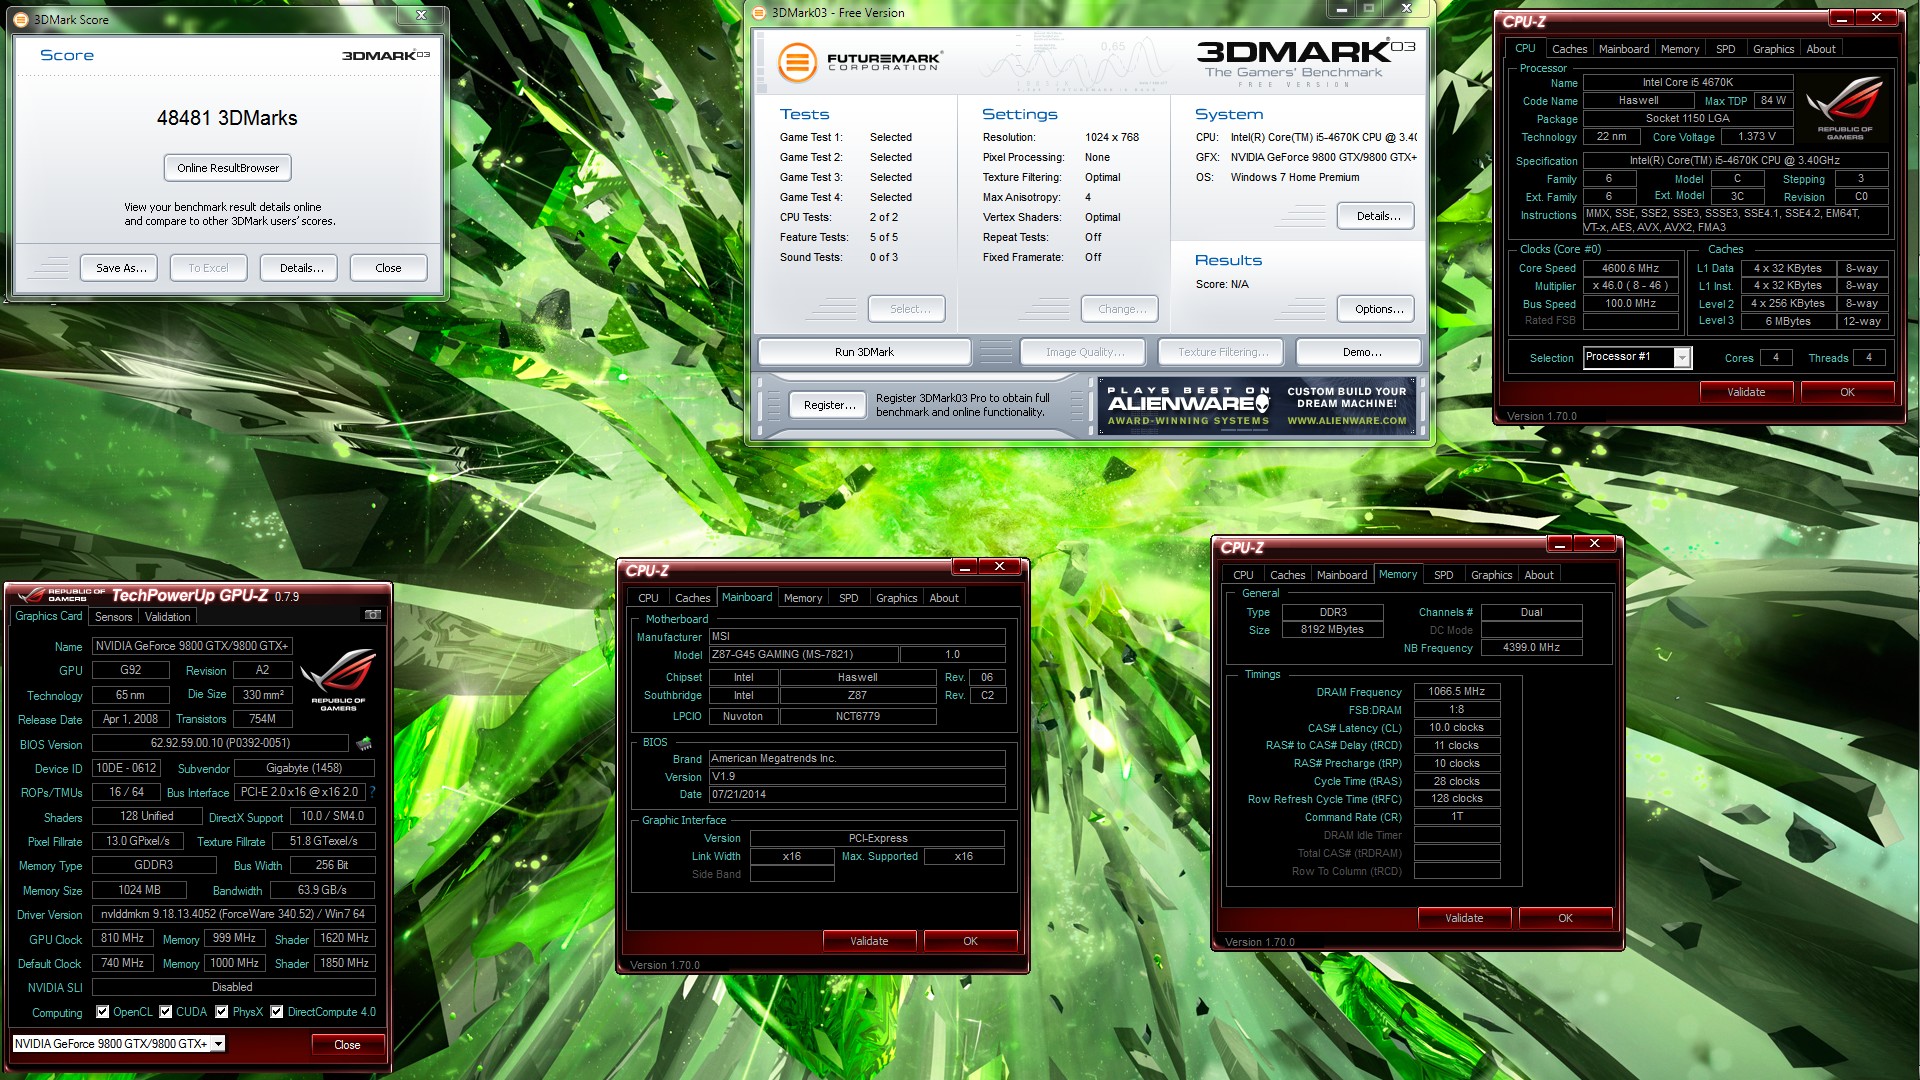Image resolution: width=1920 pixels, height=1080 pixels.
Task: Click the To Excel button
Action: (x=208, y=268)
